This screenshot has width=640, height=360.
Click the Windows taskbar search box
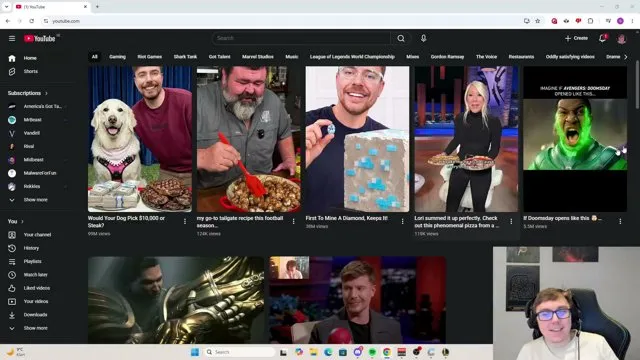(239, 352)
